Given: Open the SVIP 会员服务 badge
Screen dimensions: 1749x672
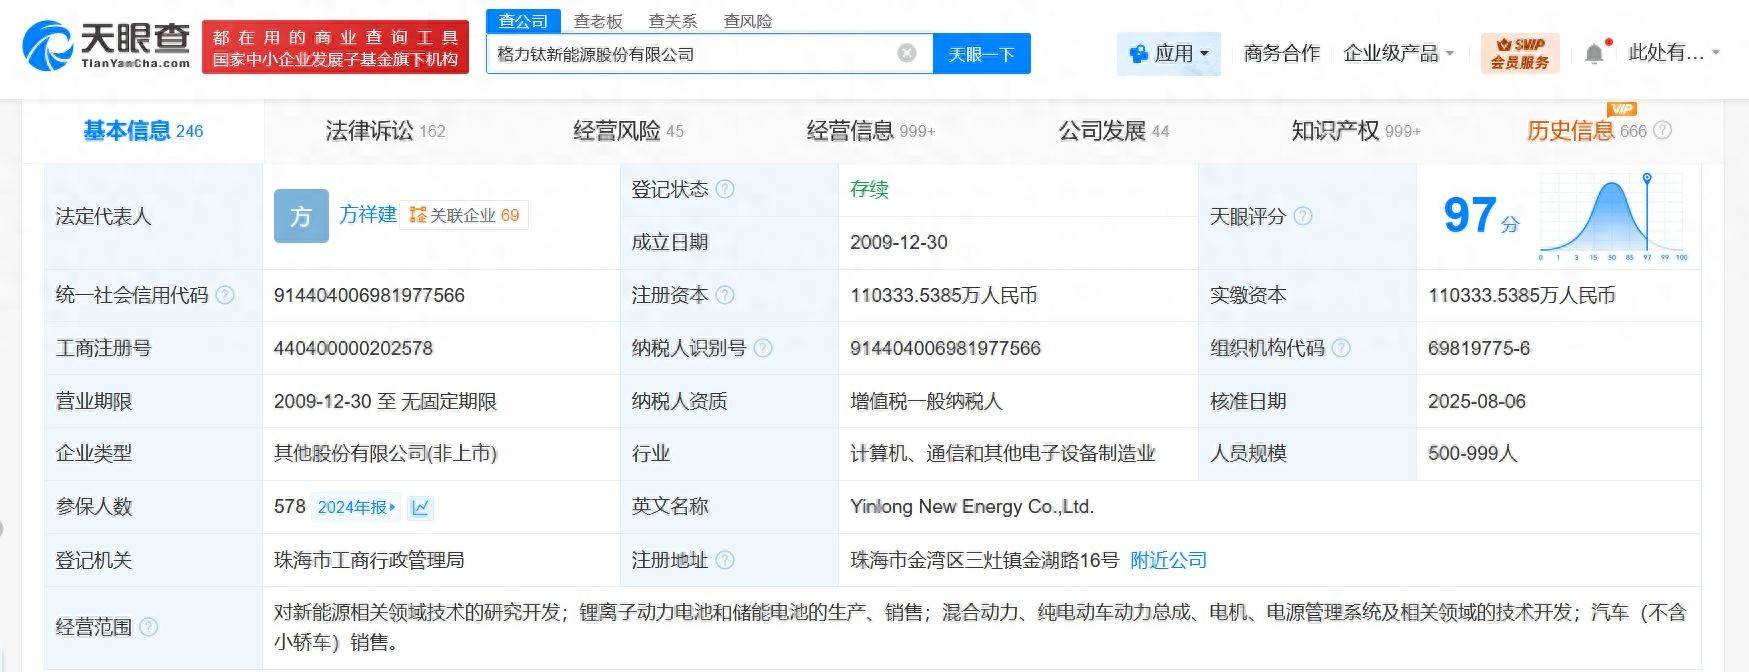Looking at the screenshot, I should (x=1520, y=53).
